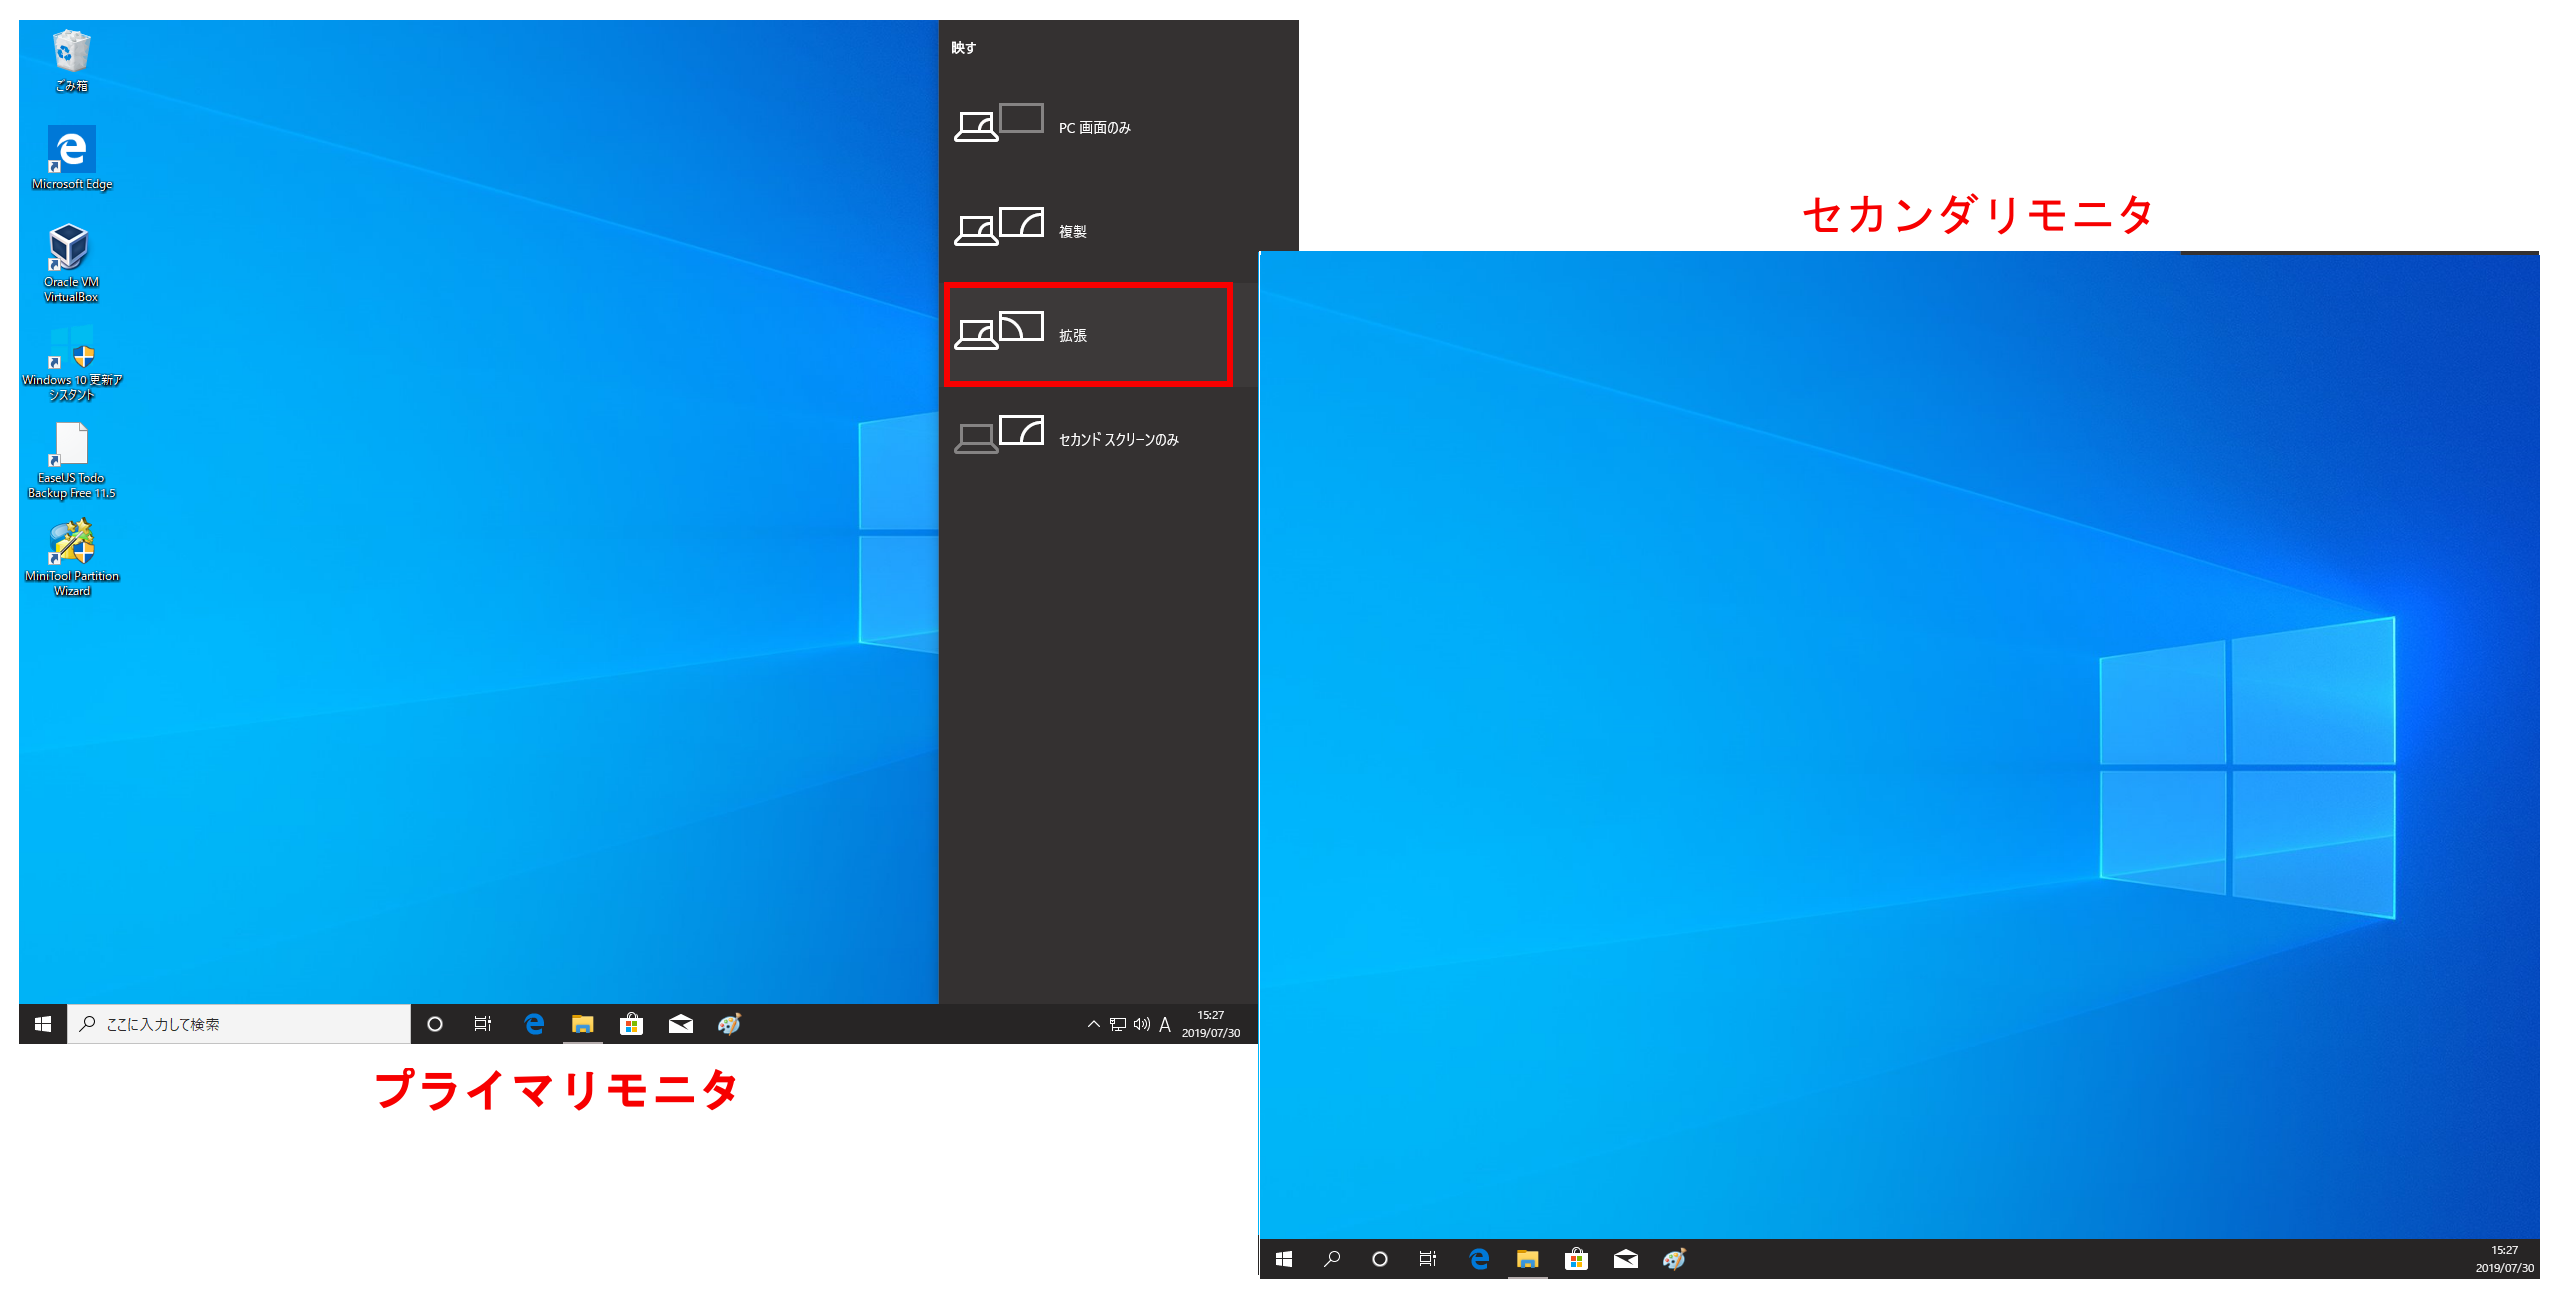Open Start menu on primary monitor
This screenshot has width=2550, height=1290.
point(43,1024)
